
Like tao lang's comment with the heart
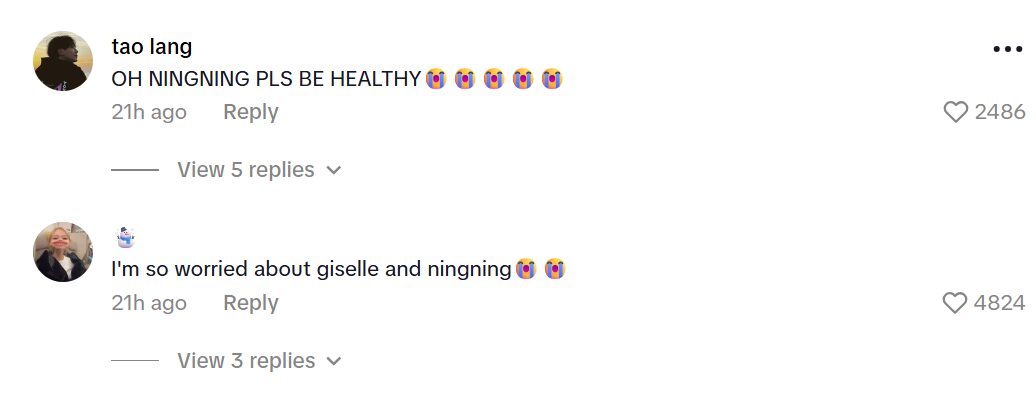pos(956,112)
